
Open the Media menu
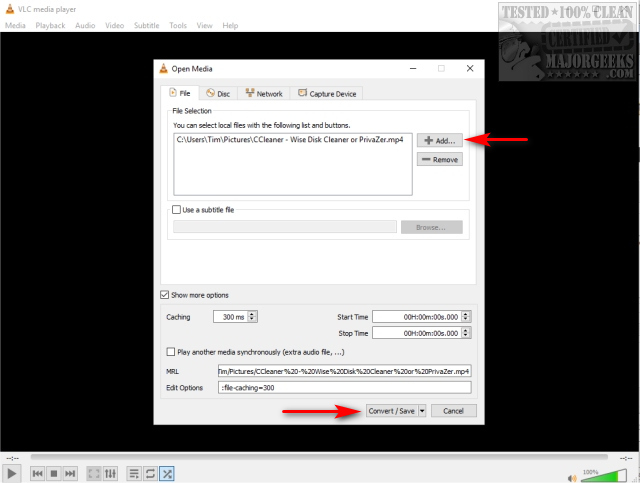(15, 25)
